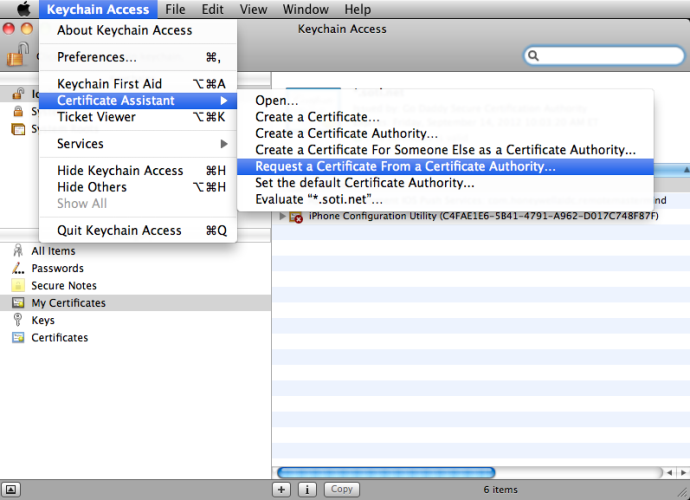Select the Keys label
The height and width of the screenshot is (500, 690).
click(43, 320)
